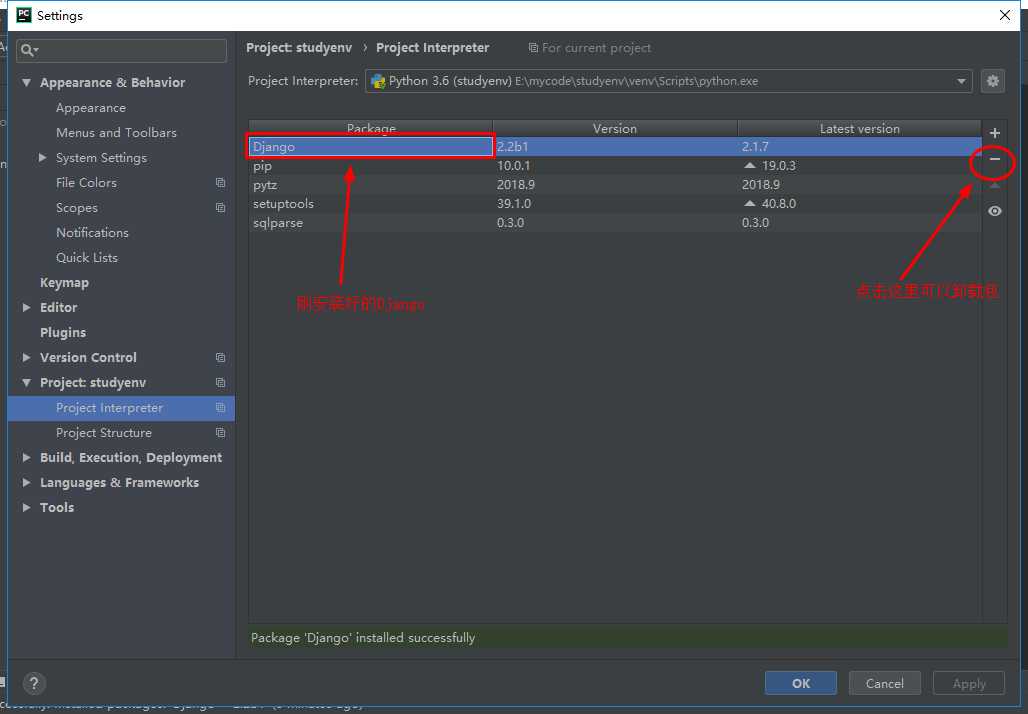
Task: Click the OK button
Action: click(801, 683)
